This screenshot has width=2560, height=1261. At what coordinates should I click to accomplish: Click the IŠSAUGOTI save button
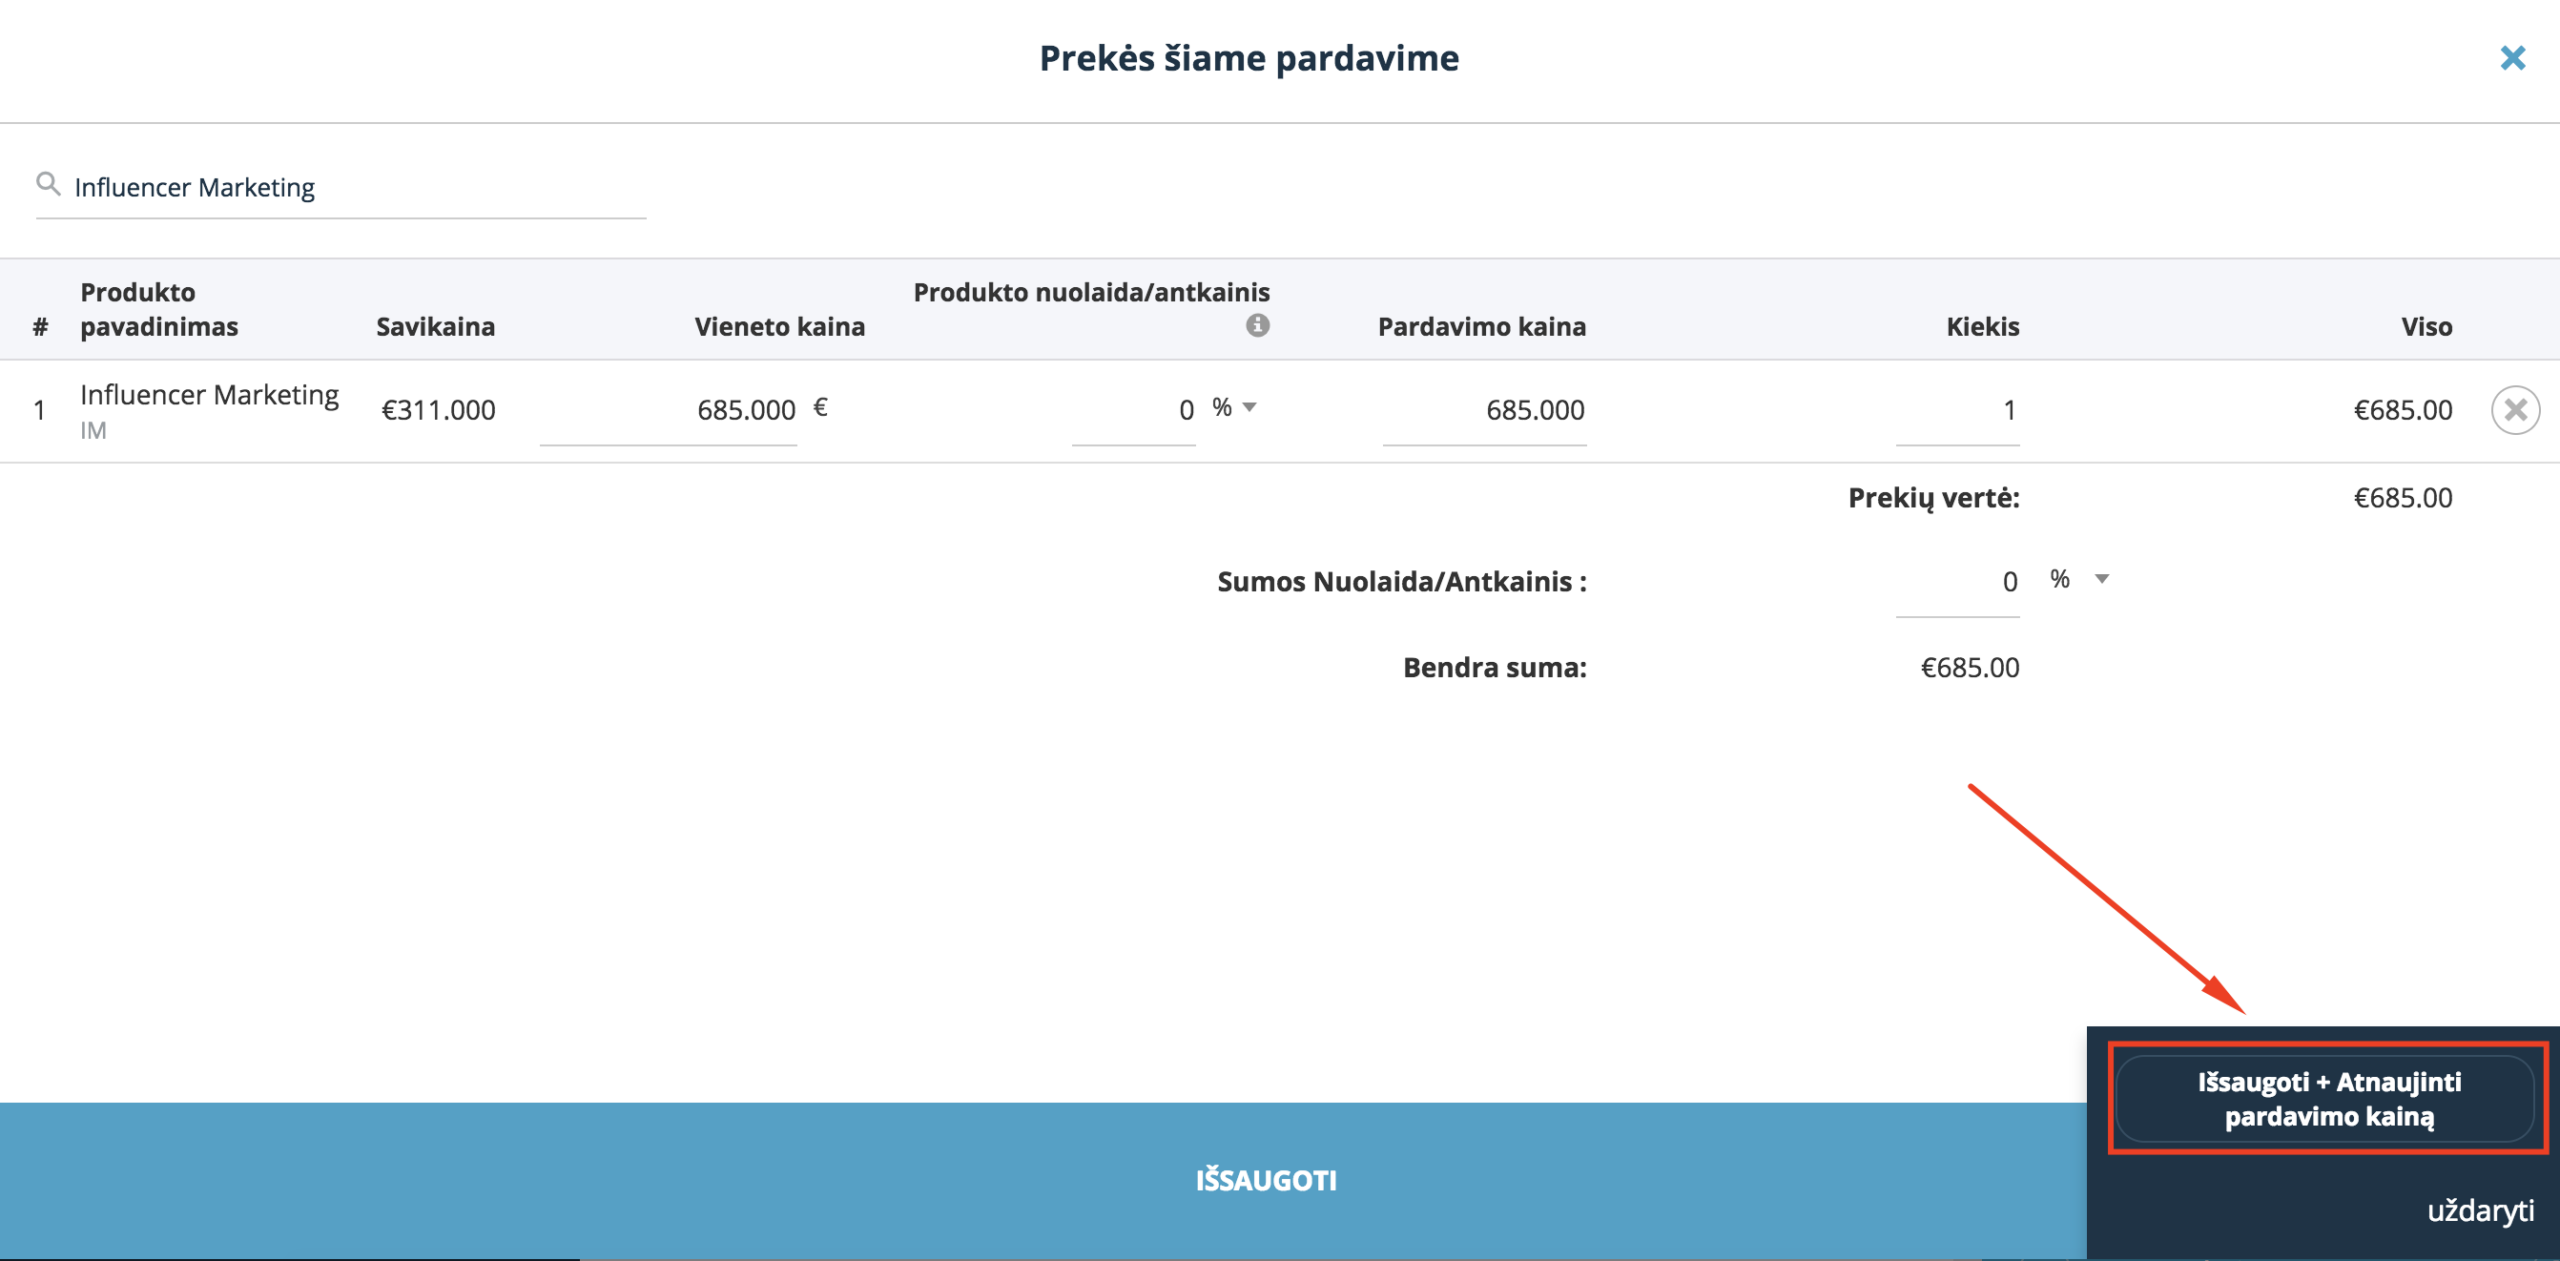[1266, 1180]
